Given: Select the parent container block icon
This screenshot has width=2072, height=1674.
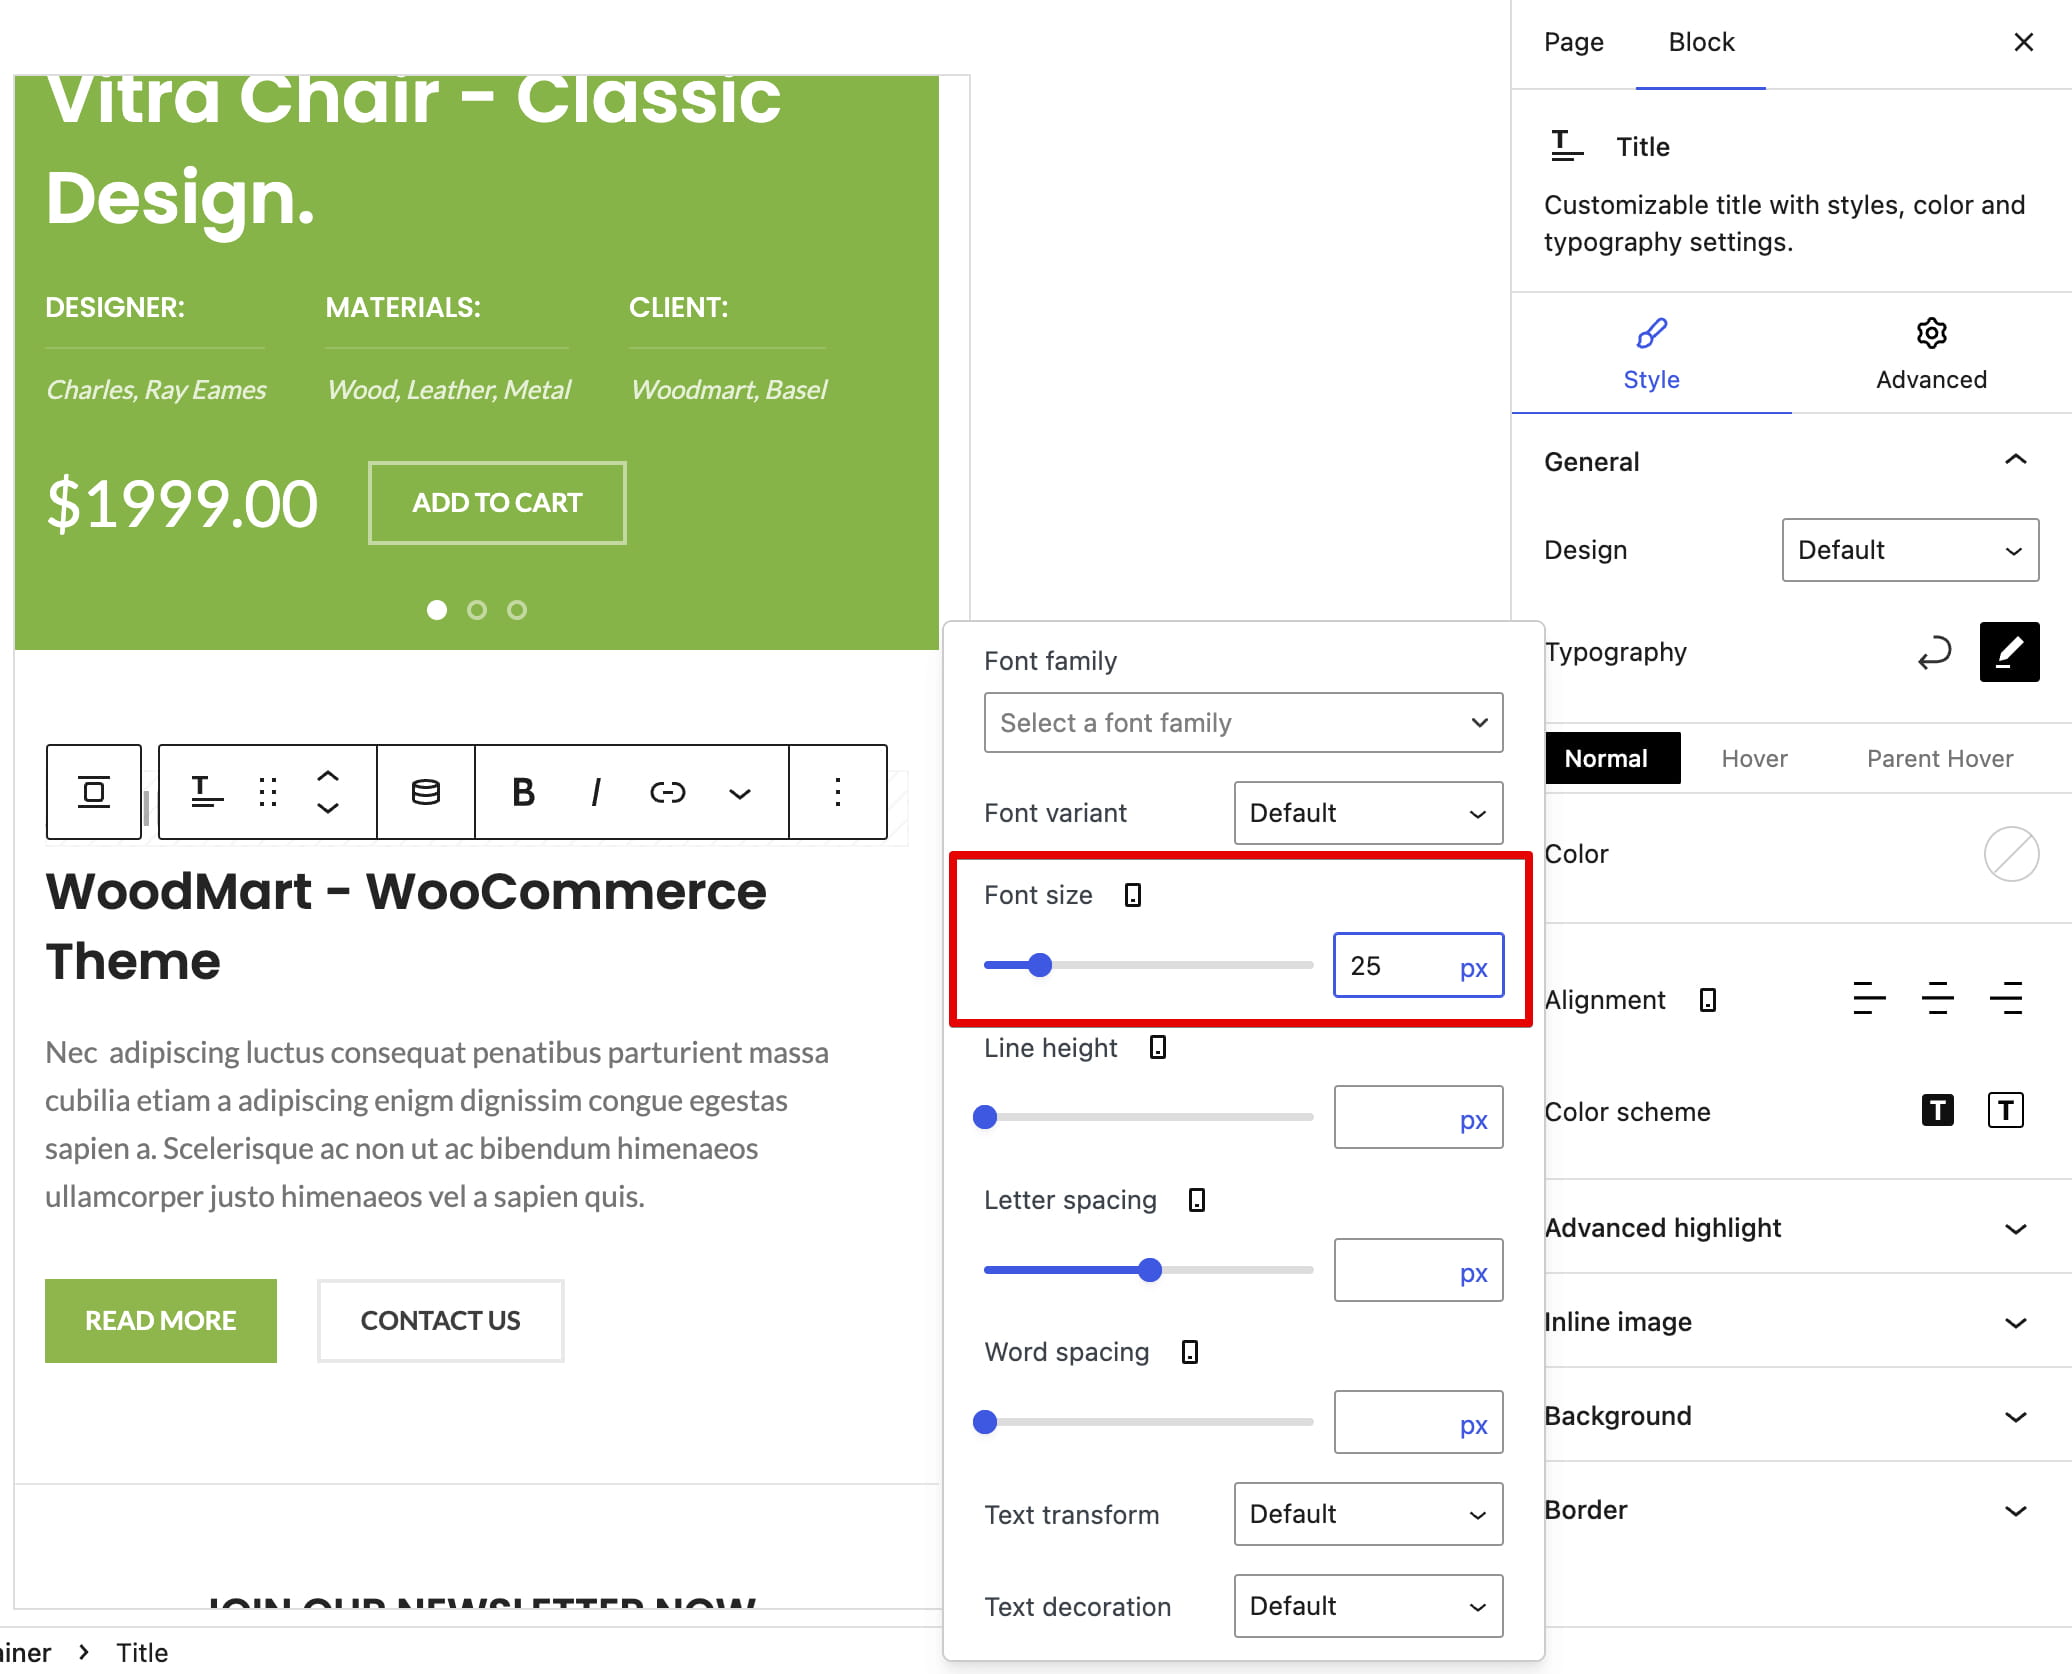Looking at the screenshot, I should tap(94, 792).
